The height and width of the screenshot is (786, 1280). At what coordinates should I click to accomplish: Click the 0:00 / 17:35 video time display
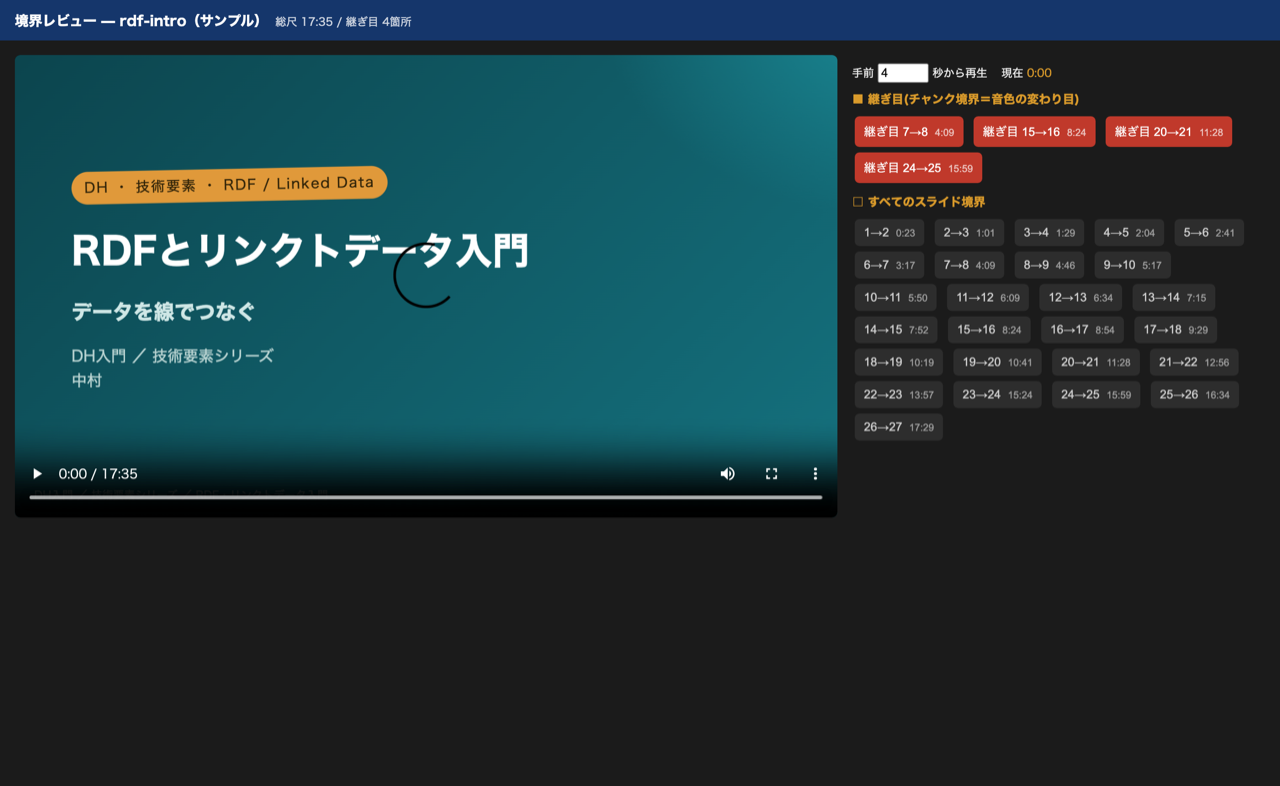(x=98, y=474)
